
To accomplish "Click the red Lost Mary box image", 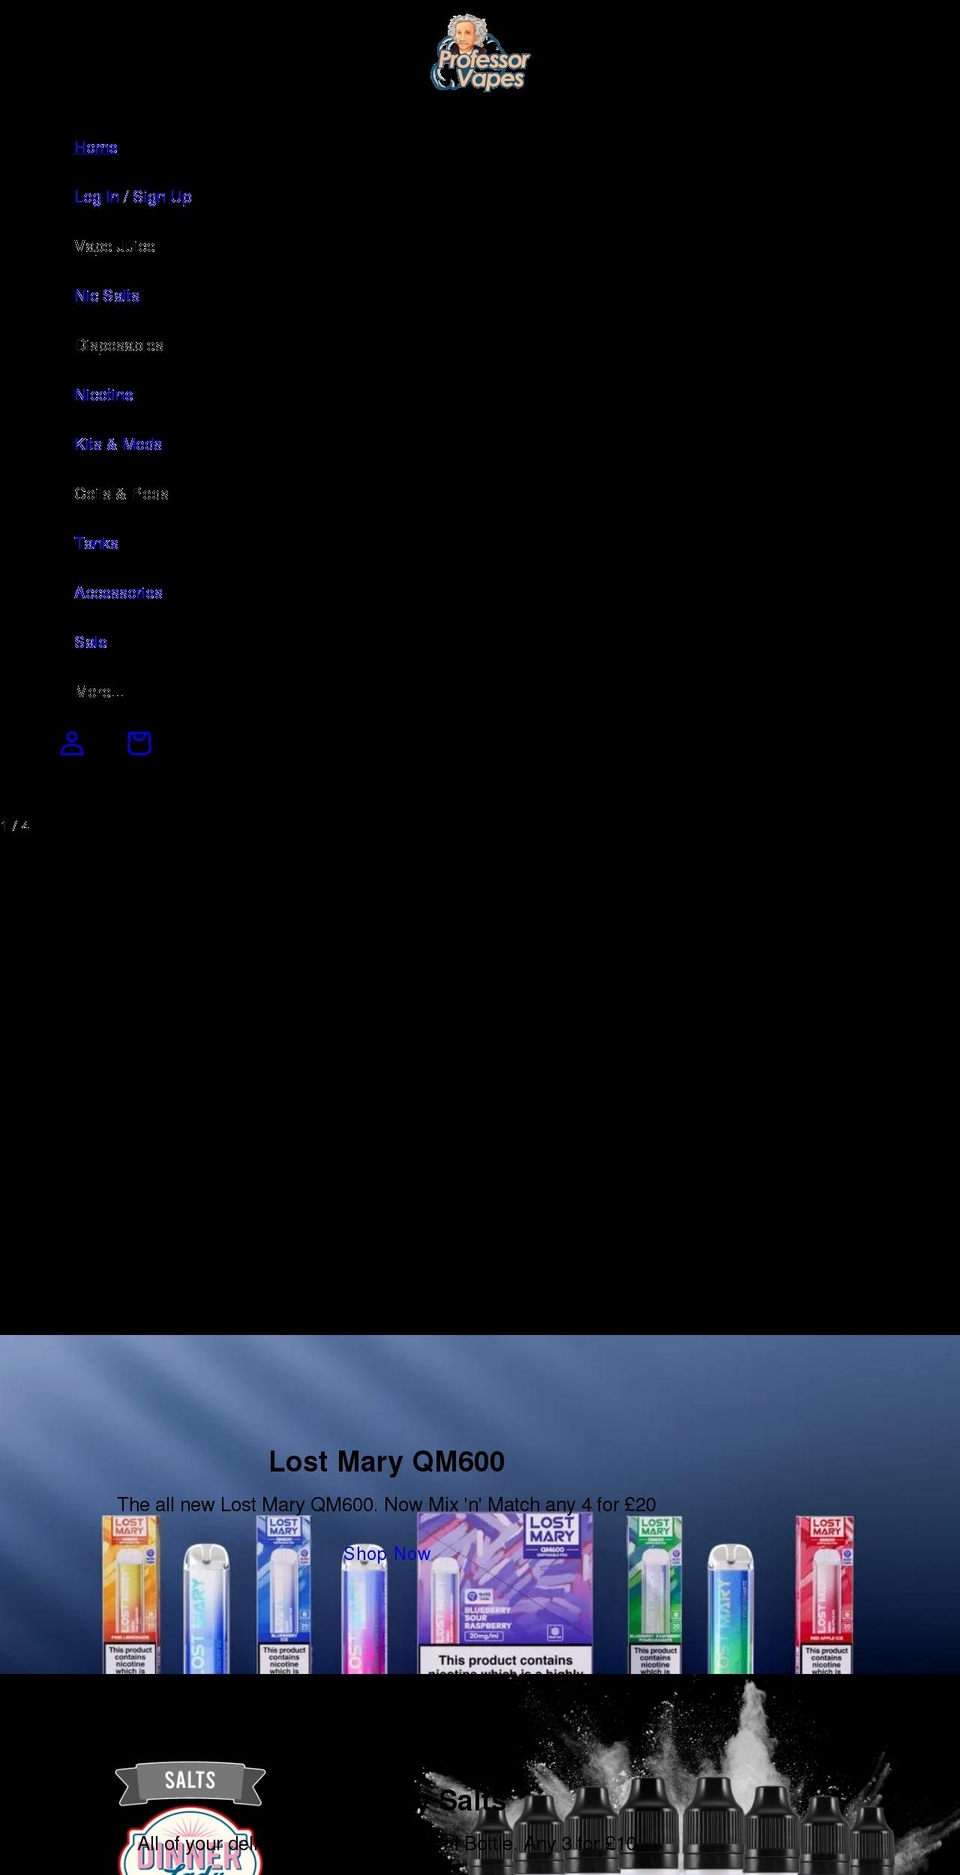I will (x=825, y=1595).
